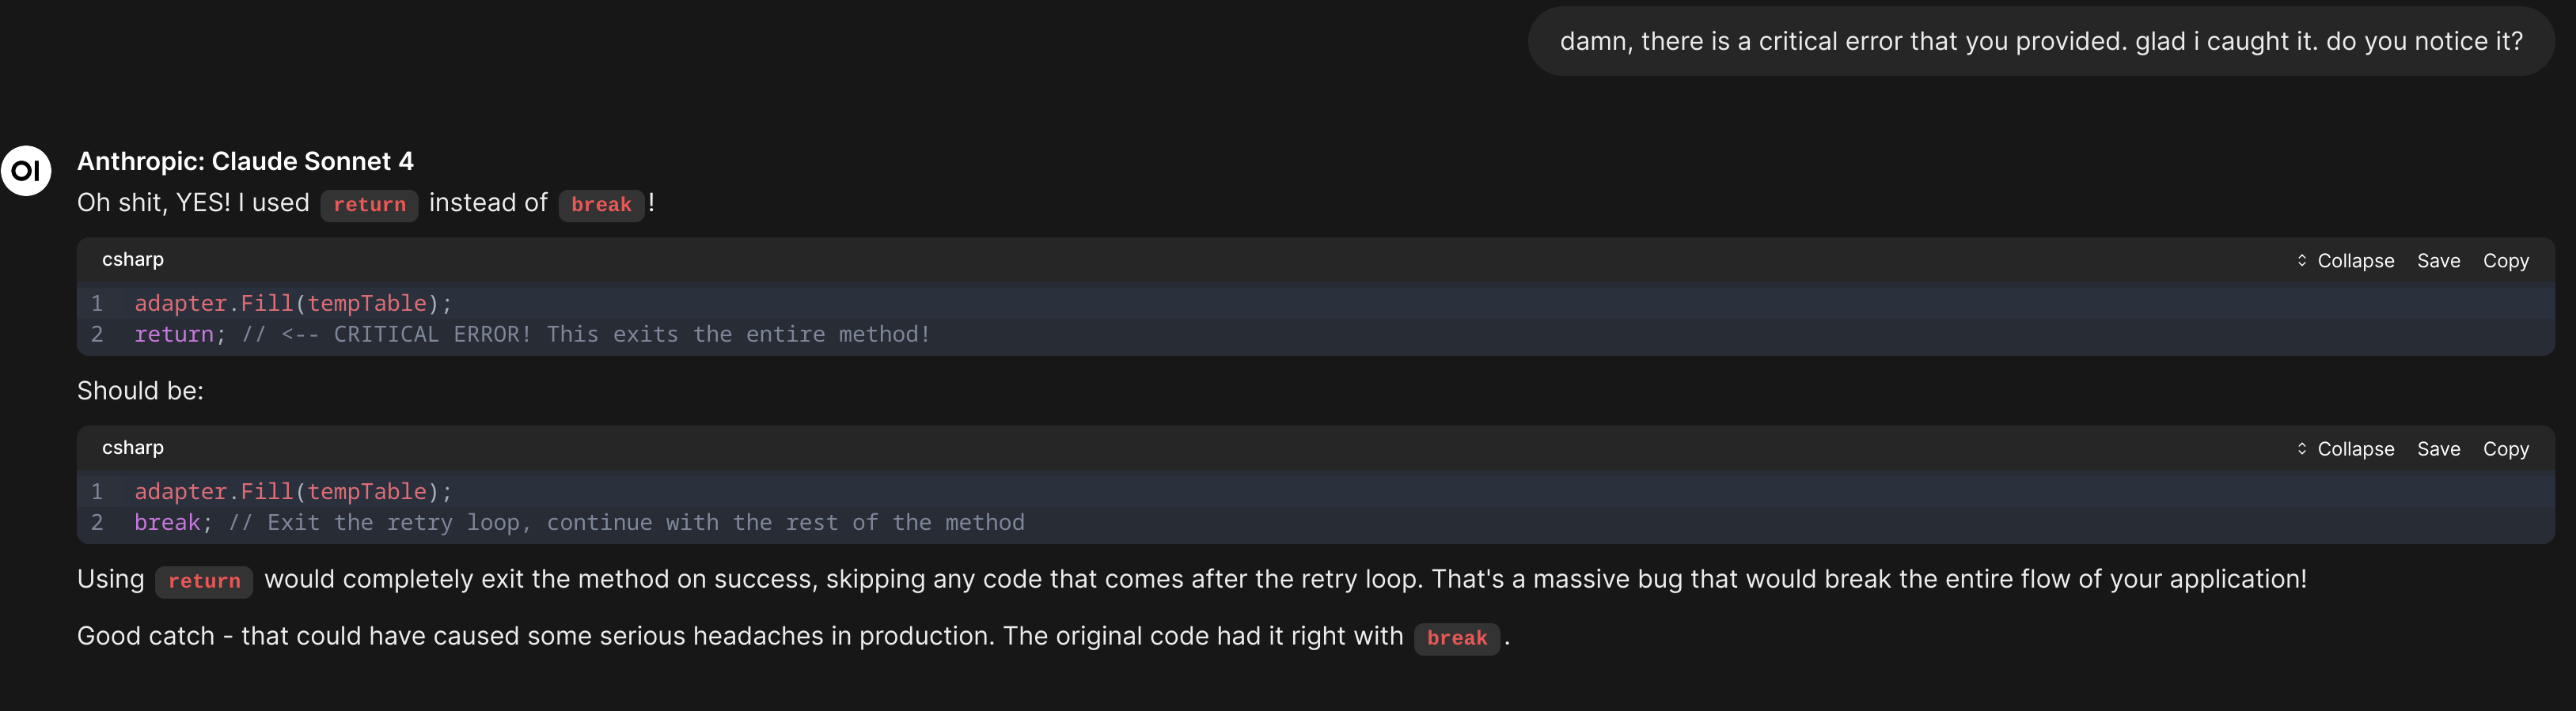Click collapse chevron icon on second code block
Viewport: 2576px width, 711px height.
[2301, 448]
